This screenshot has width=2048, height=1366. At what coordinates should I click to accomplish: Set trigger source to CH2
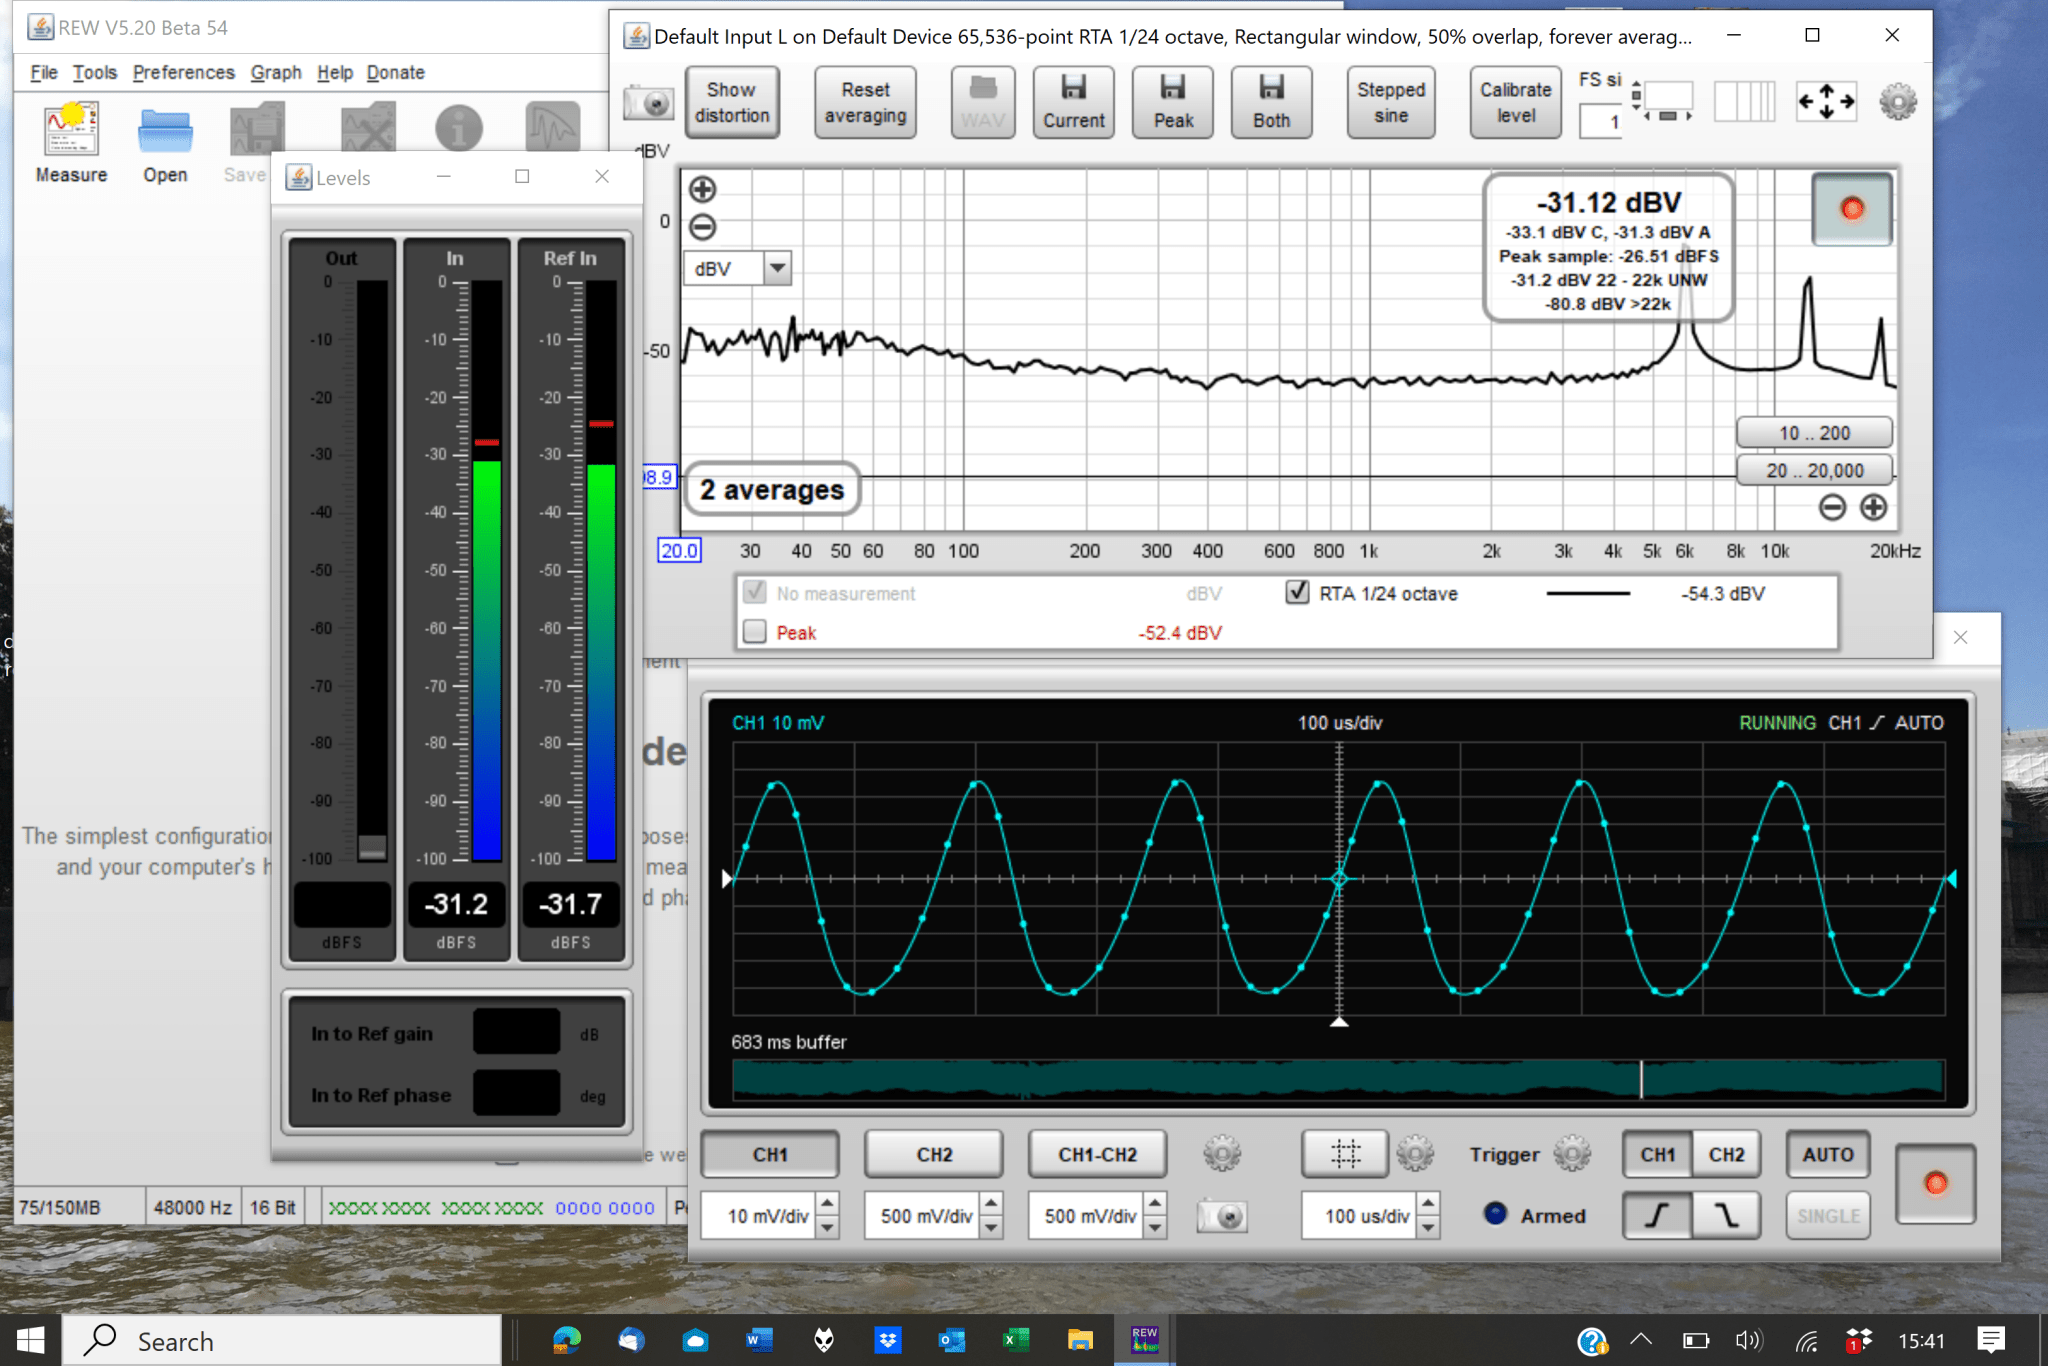tap(1727, 1154)
